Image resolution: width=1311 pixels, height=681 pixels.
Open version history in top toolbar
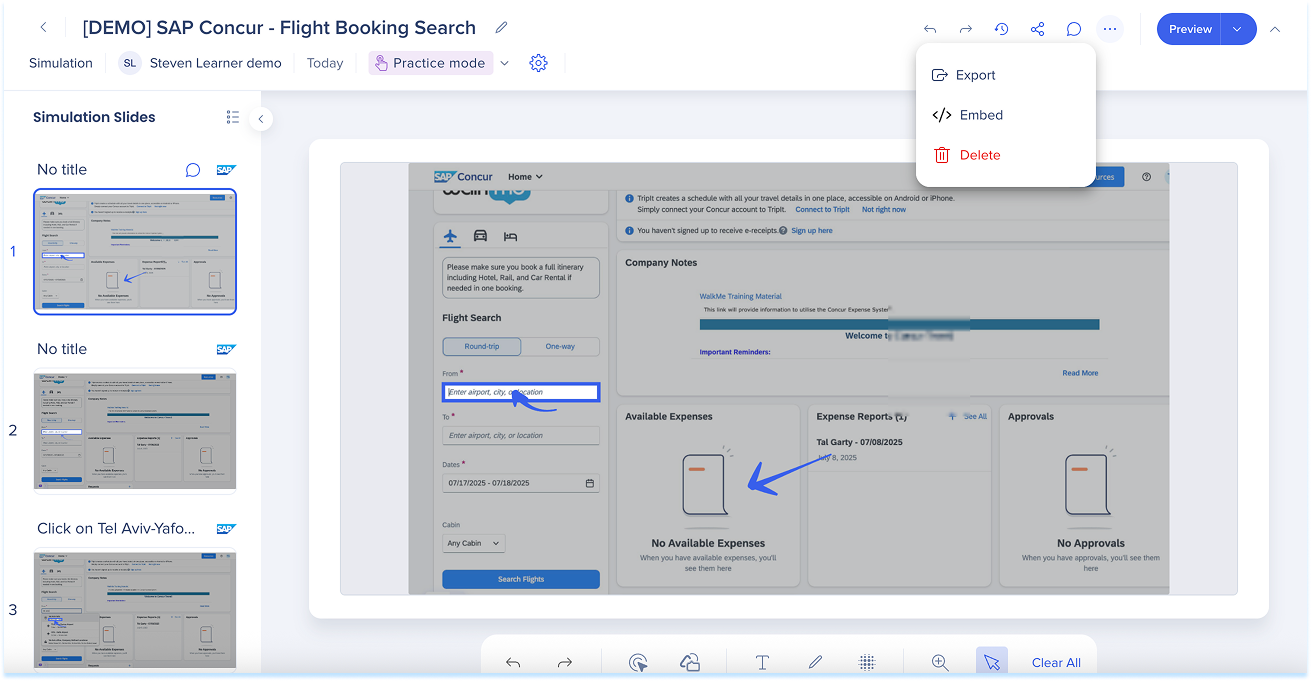pyautogui.click(x=1001, y=29)
